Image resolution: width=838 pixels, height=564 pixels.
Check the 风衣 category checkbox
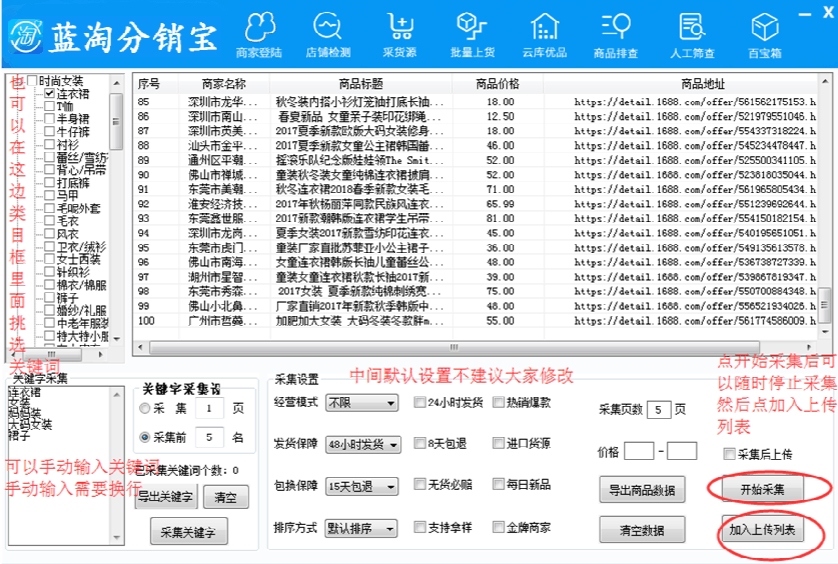point(50,234)
